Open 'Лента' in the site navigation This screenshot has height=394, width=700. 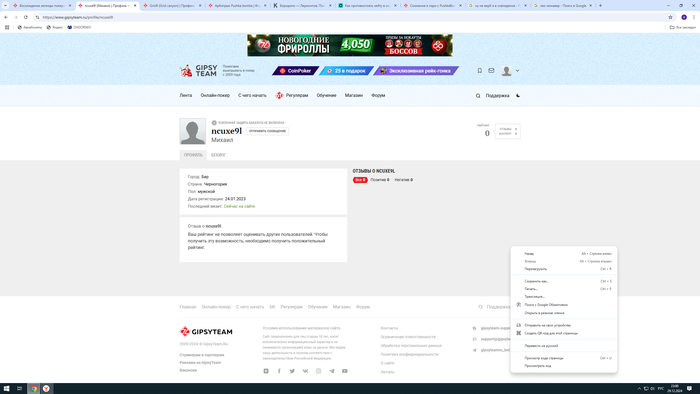pos(186,95)
